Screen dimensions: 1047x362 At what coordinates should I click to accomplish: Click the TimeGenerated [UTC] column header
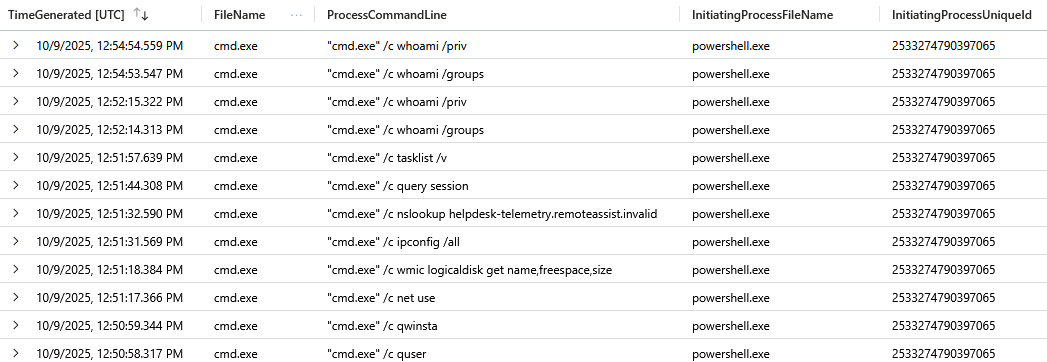coord(66,15)
